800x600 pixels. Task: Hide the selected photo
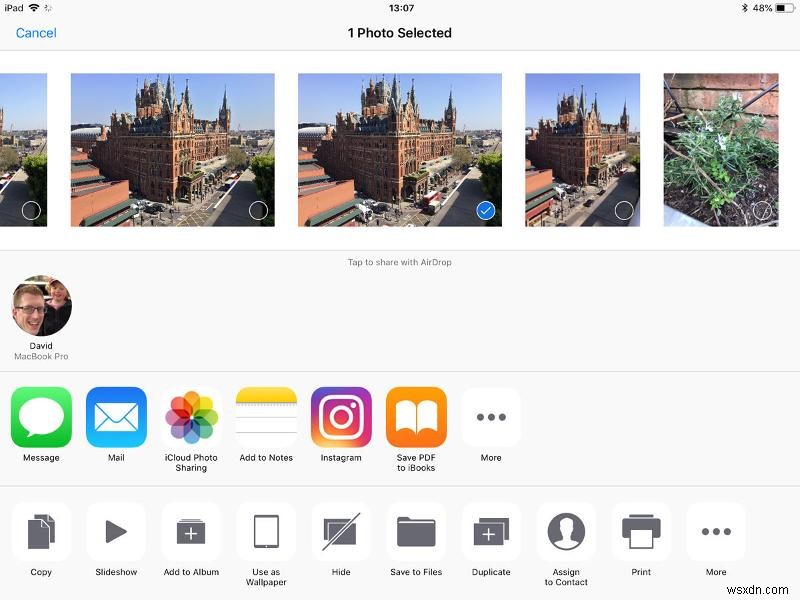(x=341, y=531)
